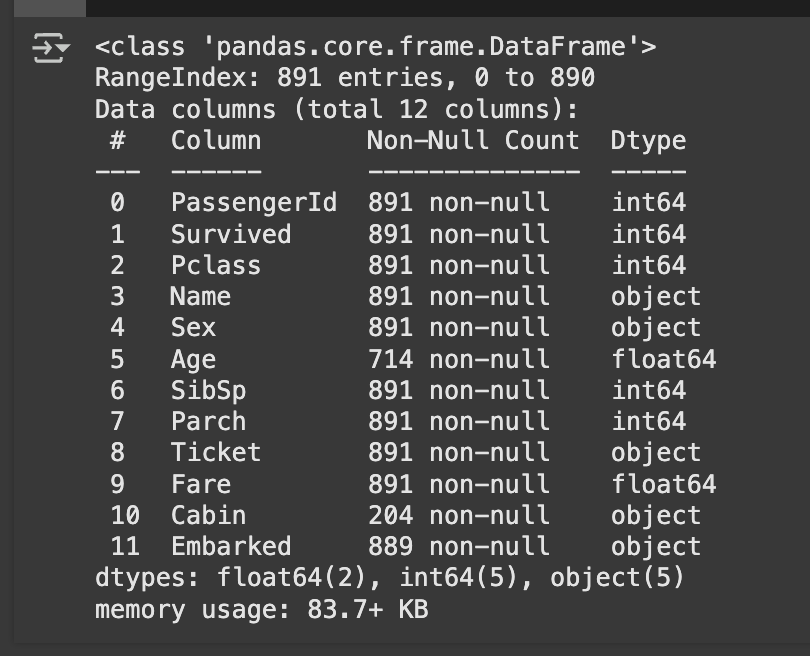Select the RangeIndex 891 entries text
Screen dimensions: 810x656
pos(345,78)
